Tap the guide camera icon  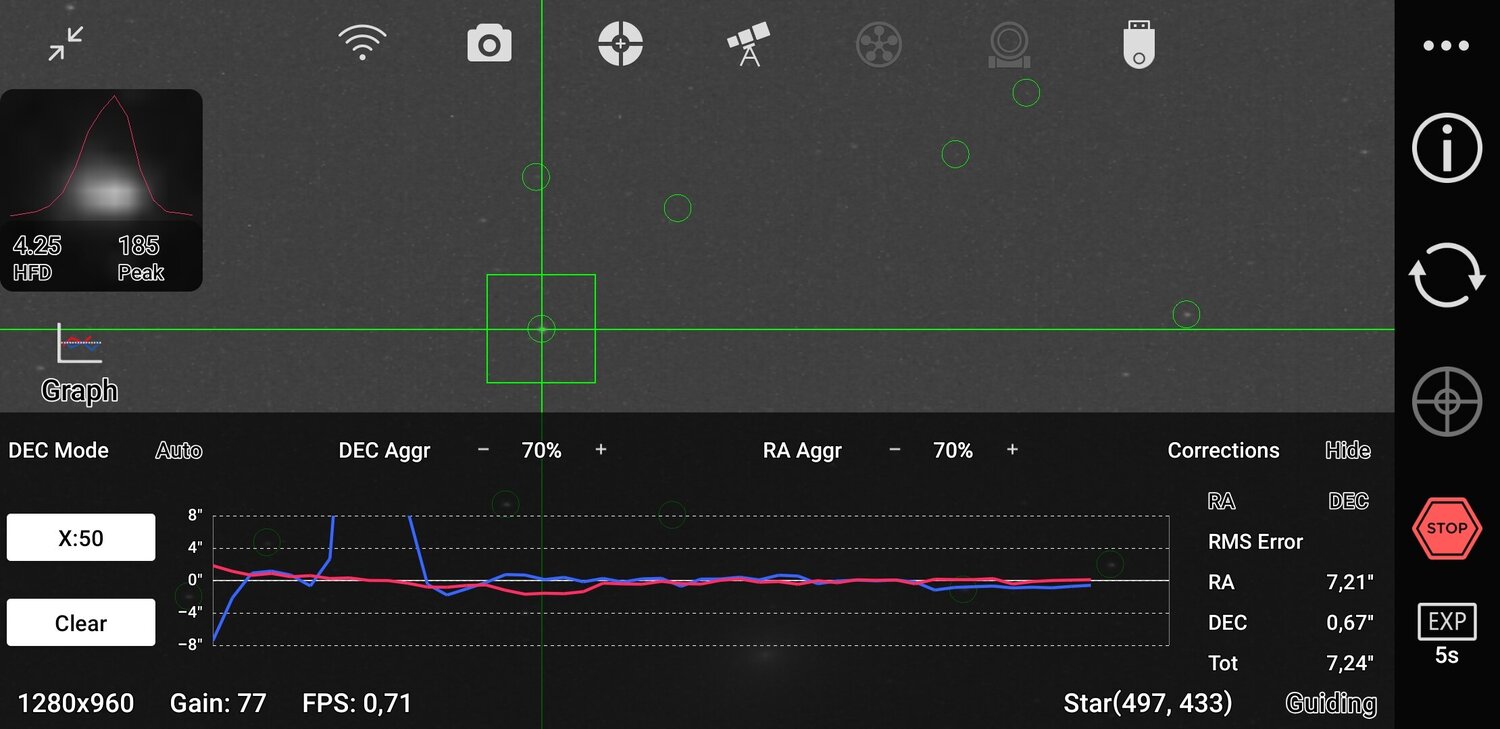[1008, 42]
